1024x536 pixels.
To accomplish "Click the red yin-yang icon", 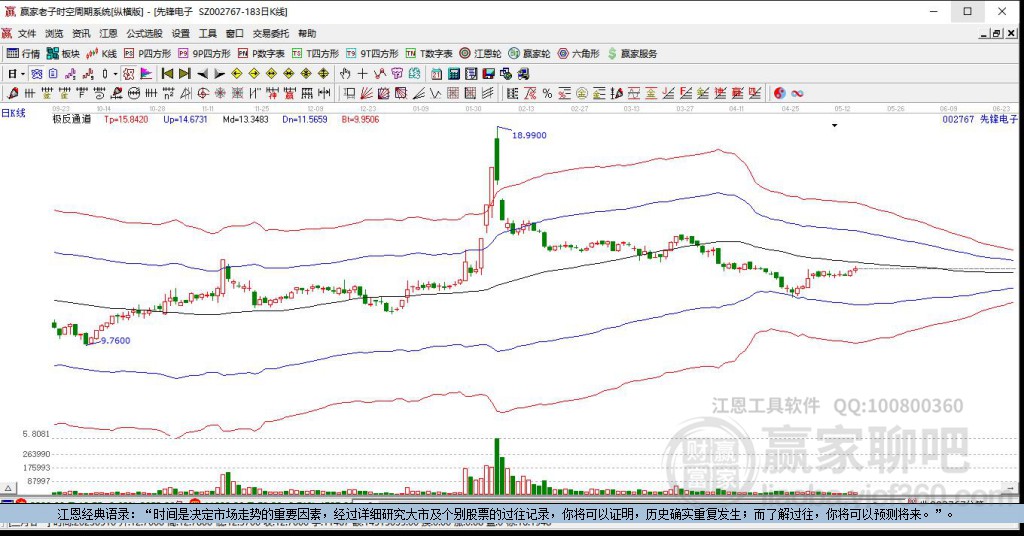I will click(780, 93).
